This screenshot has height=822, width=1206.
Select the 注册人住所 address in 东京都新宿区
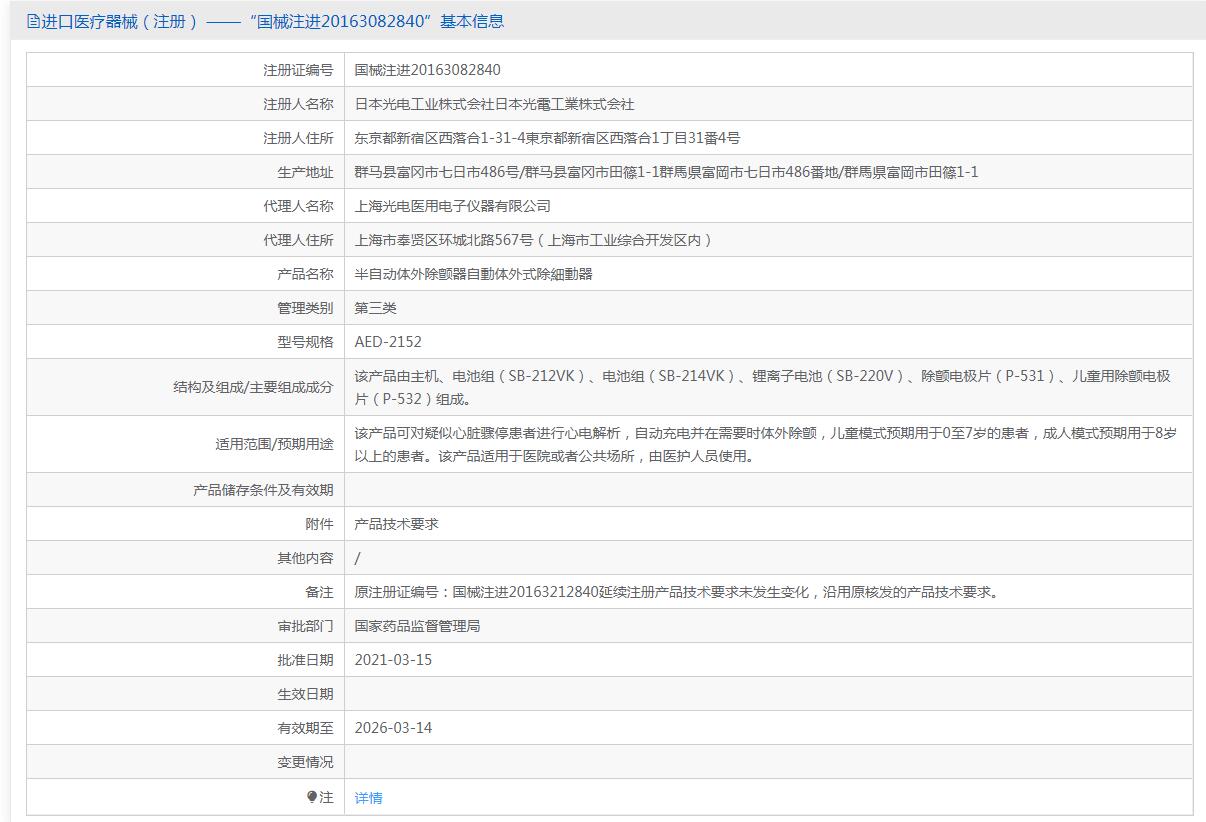(547, 138)
